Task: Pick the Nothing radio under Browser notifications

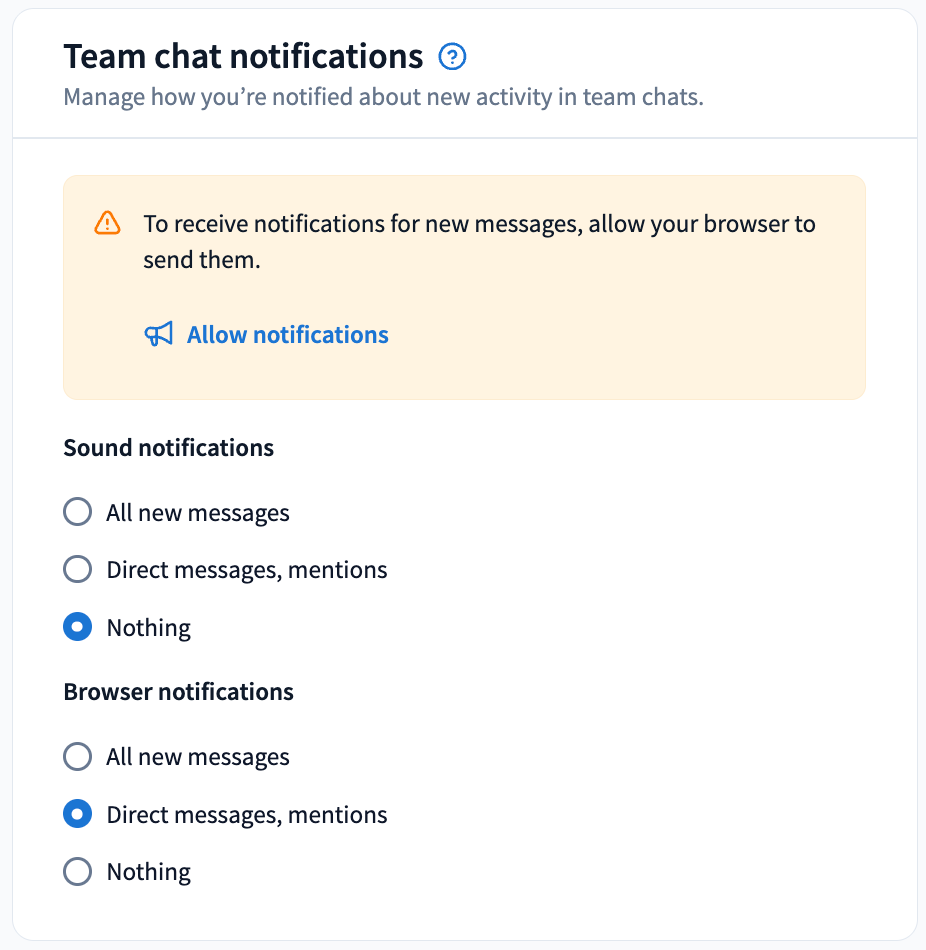Action: coord(78,872)
